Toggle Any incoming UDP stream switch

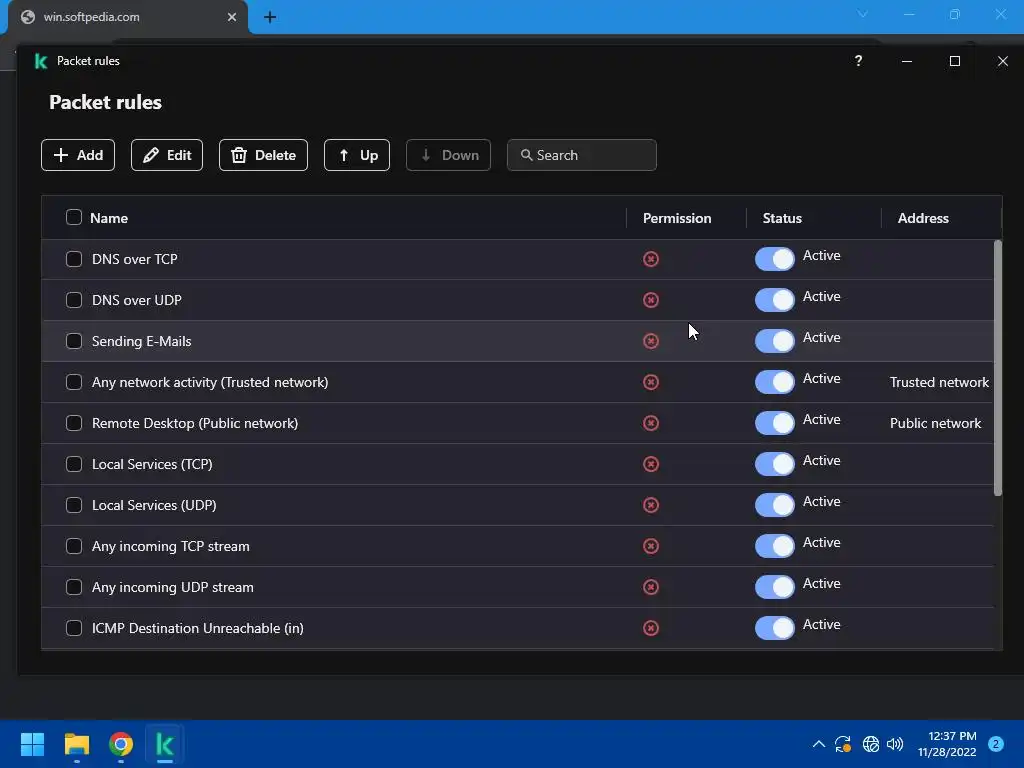coord(775,587)
